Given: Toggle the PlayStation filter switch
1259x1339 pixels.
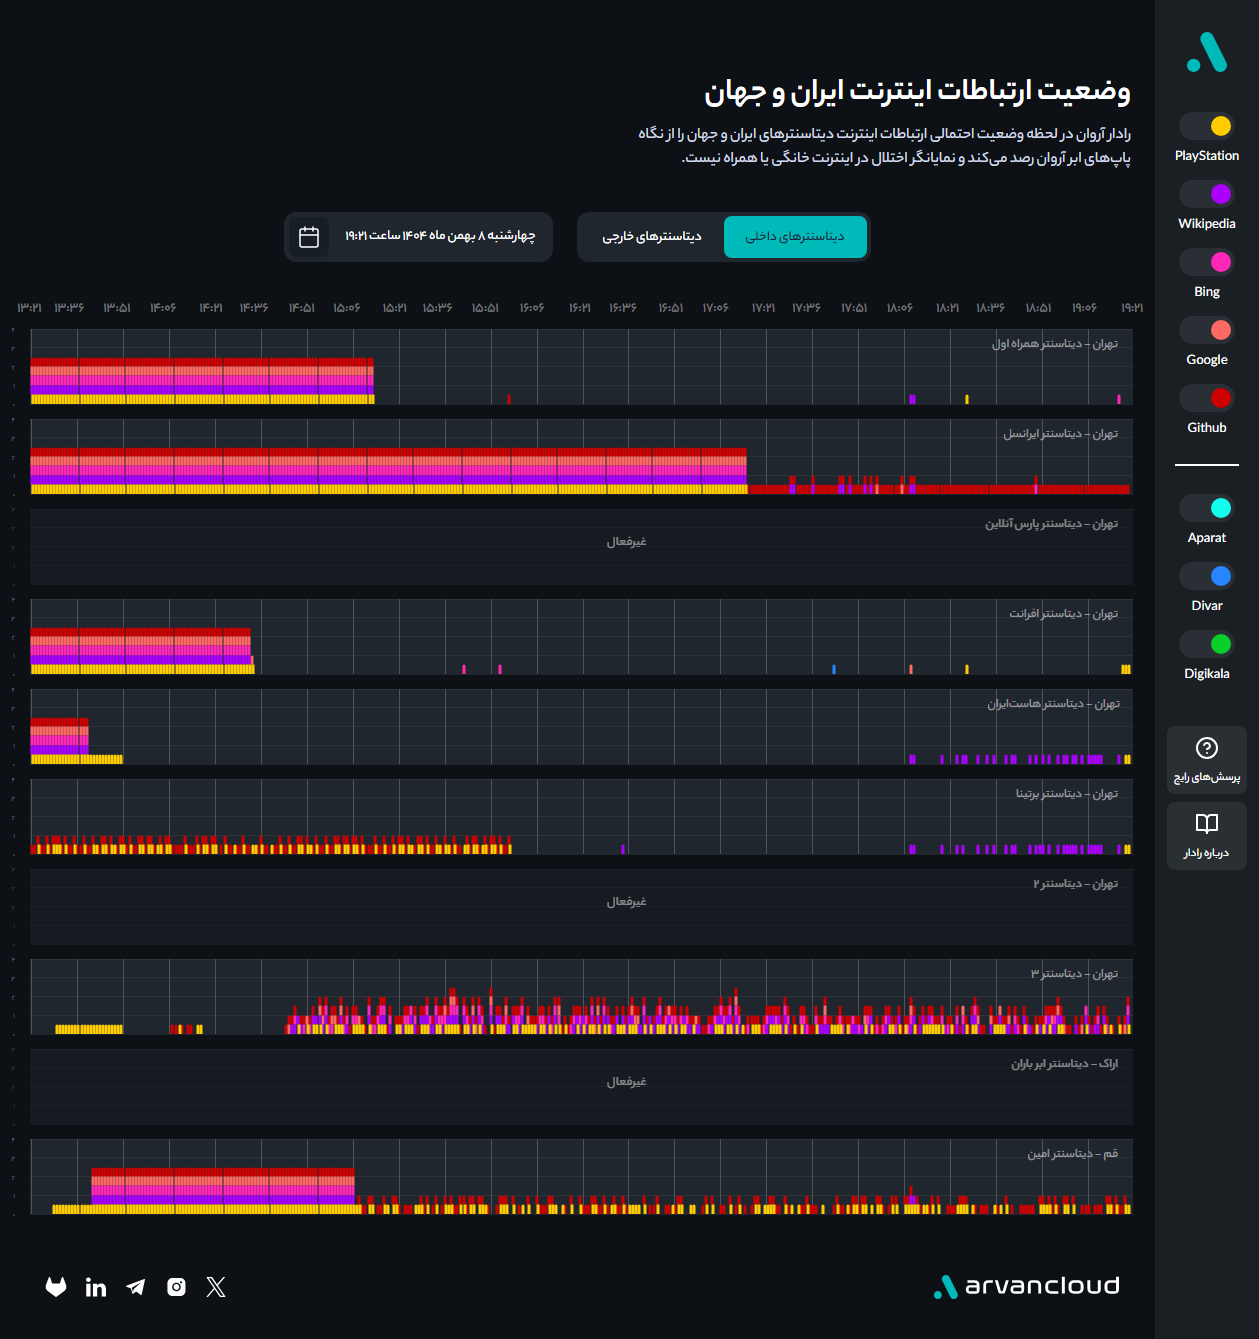Looking at the screenshot, I should tap(1206, 126).
